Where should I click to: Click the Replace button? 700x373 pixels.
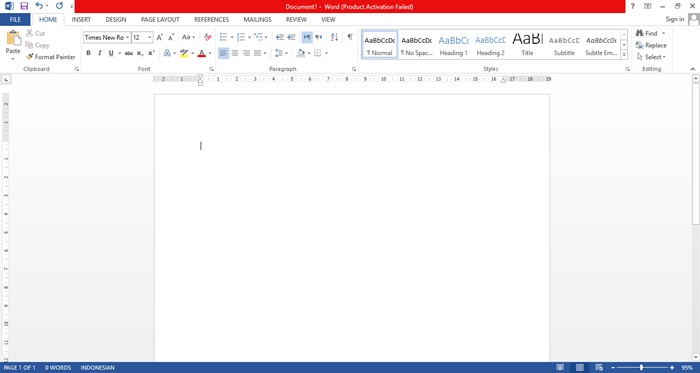[651, 45]
